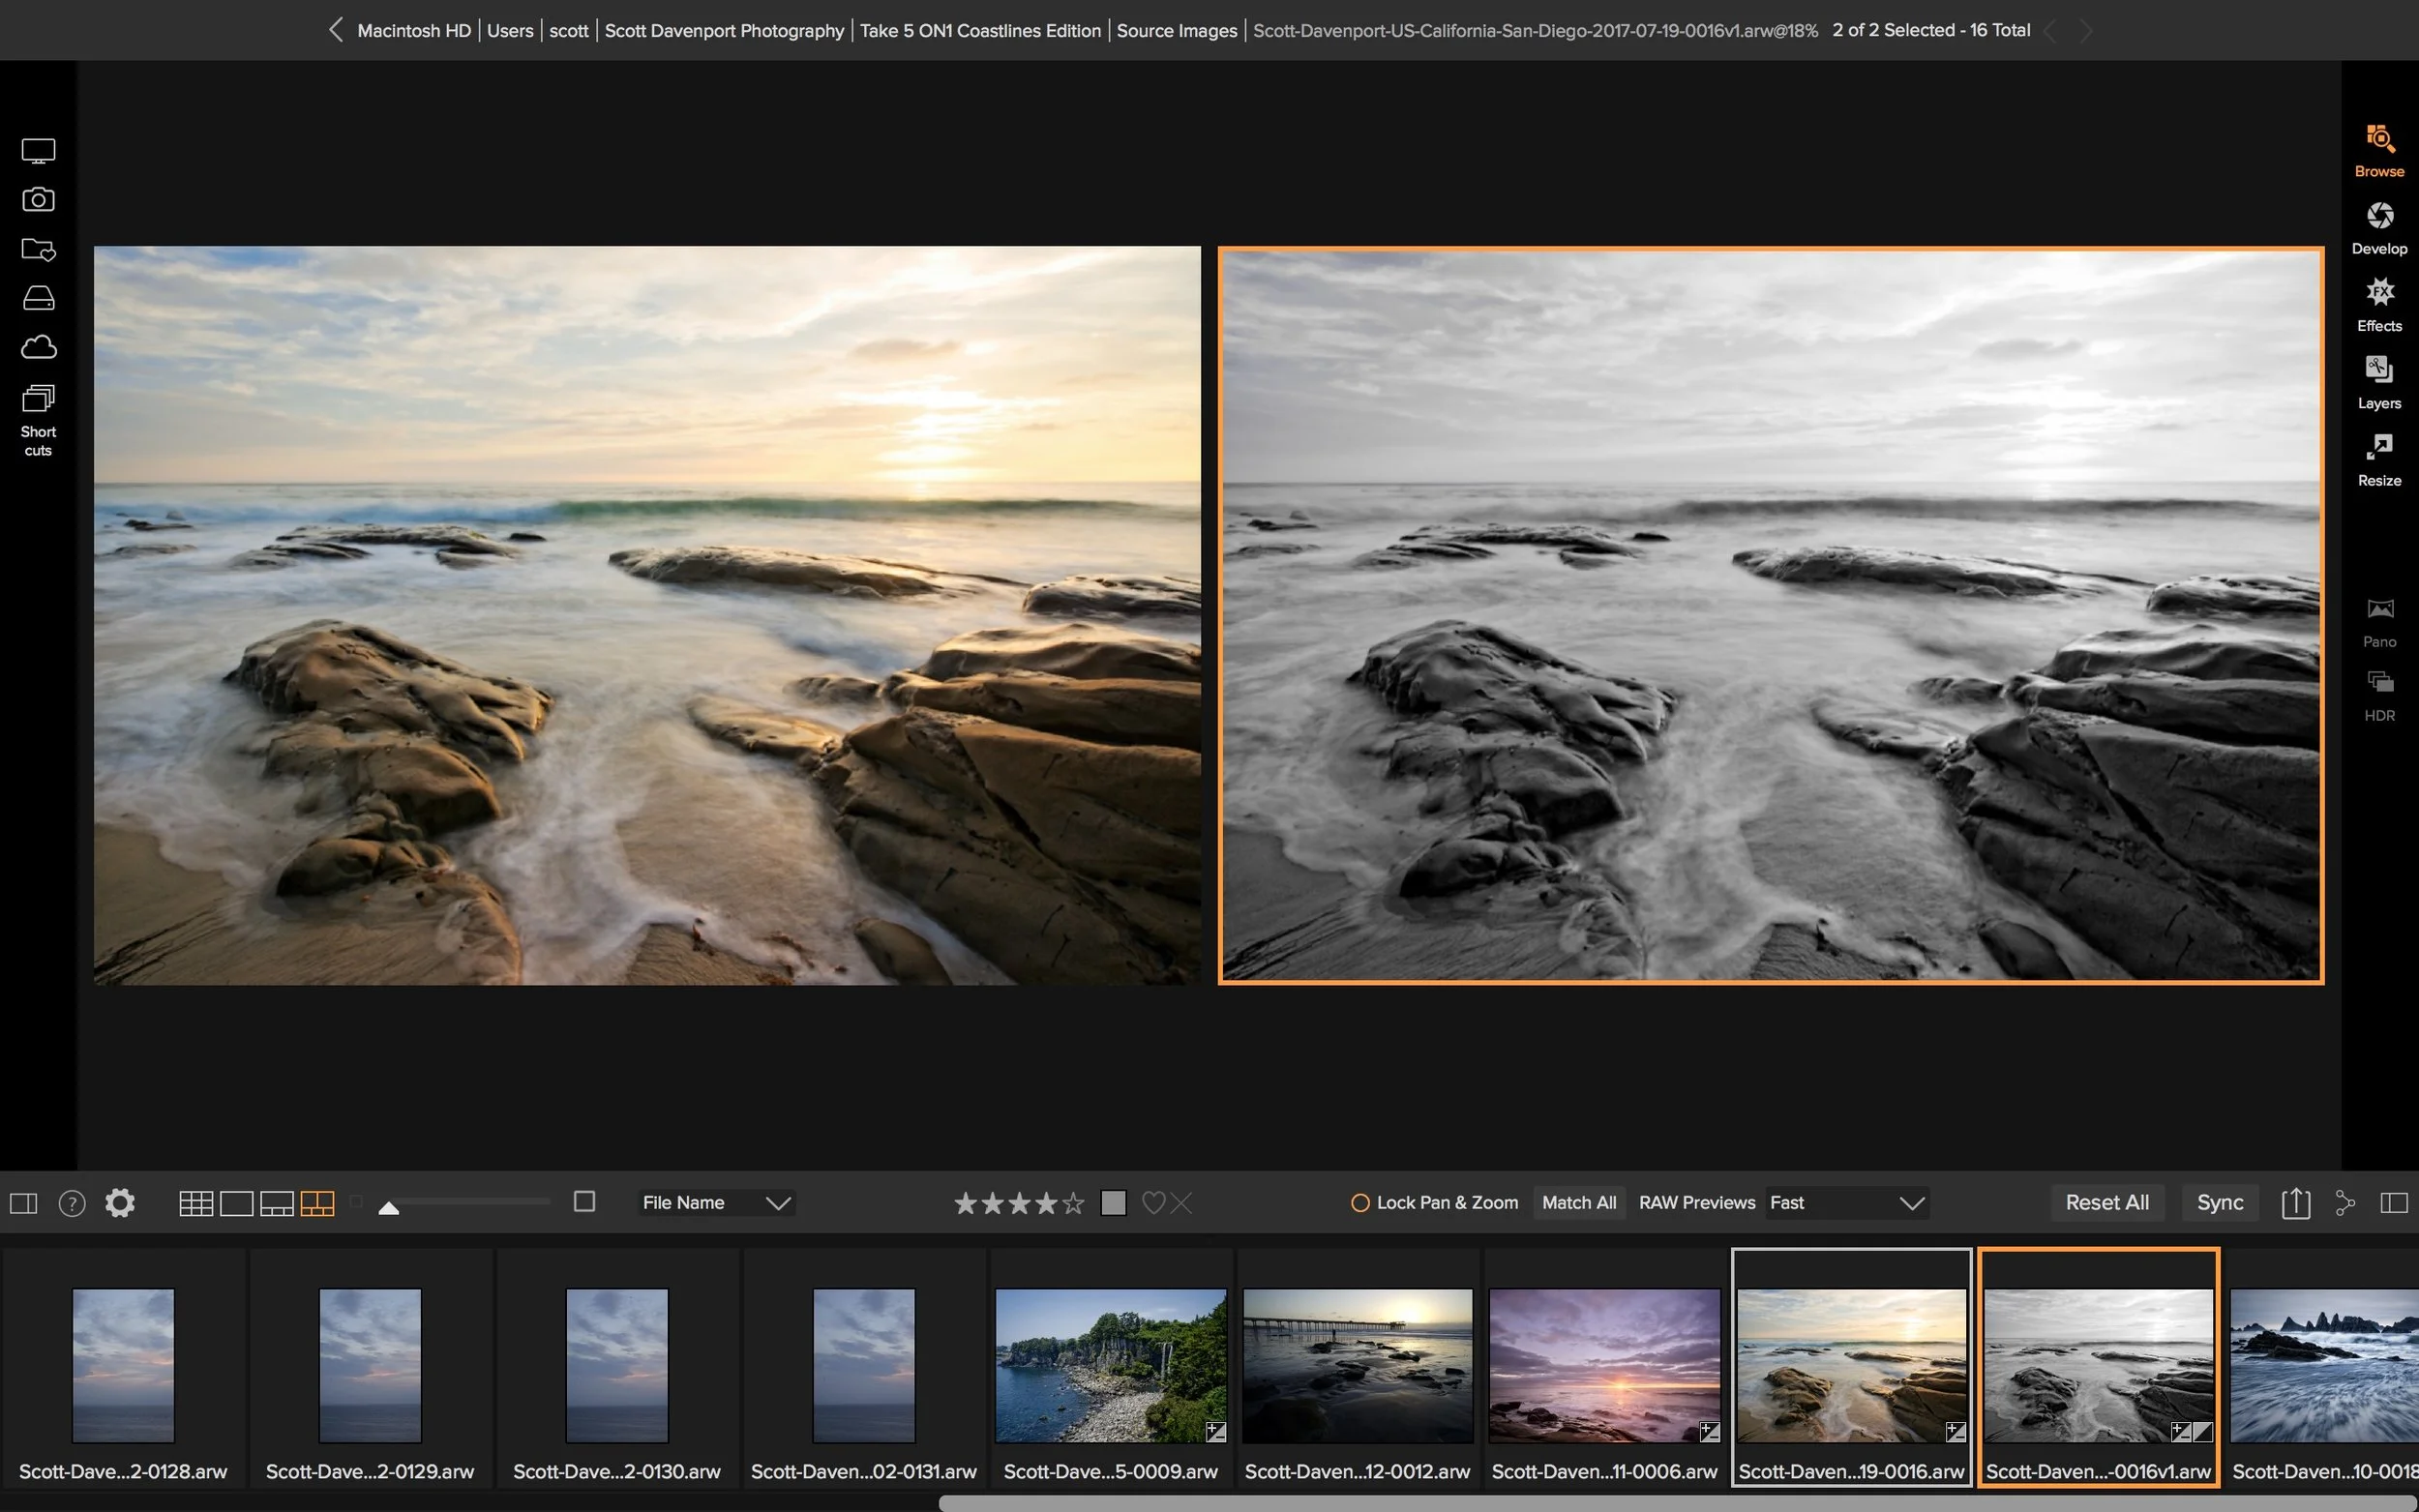
Task: Toggle the left panel visibility
Action: 24,1203
